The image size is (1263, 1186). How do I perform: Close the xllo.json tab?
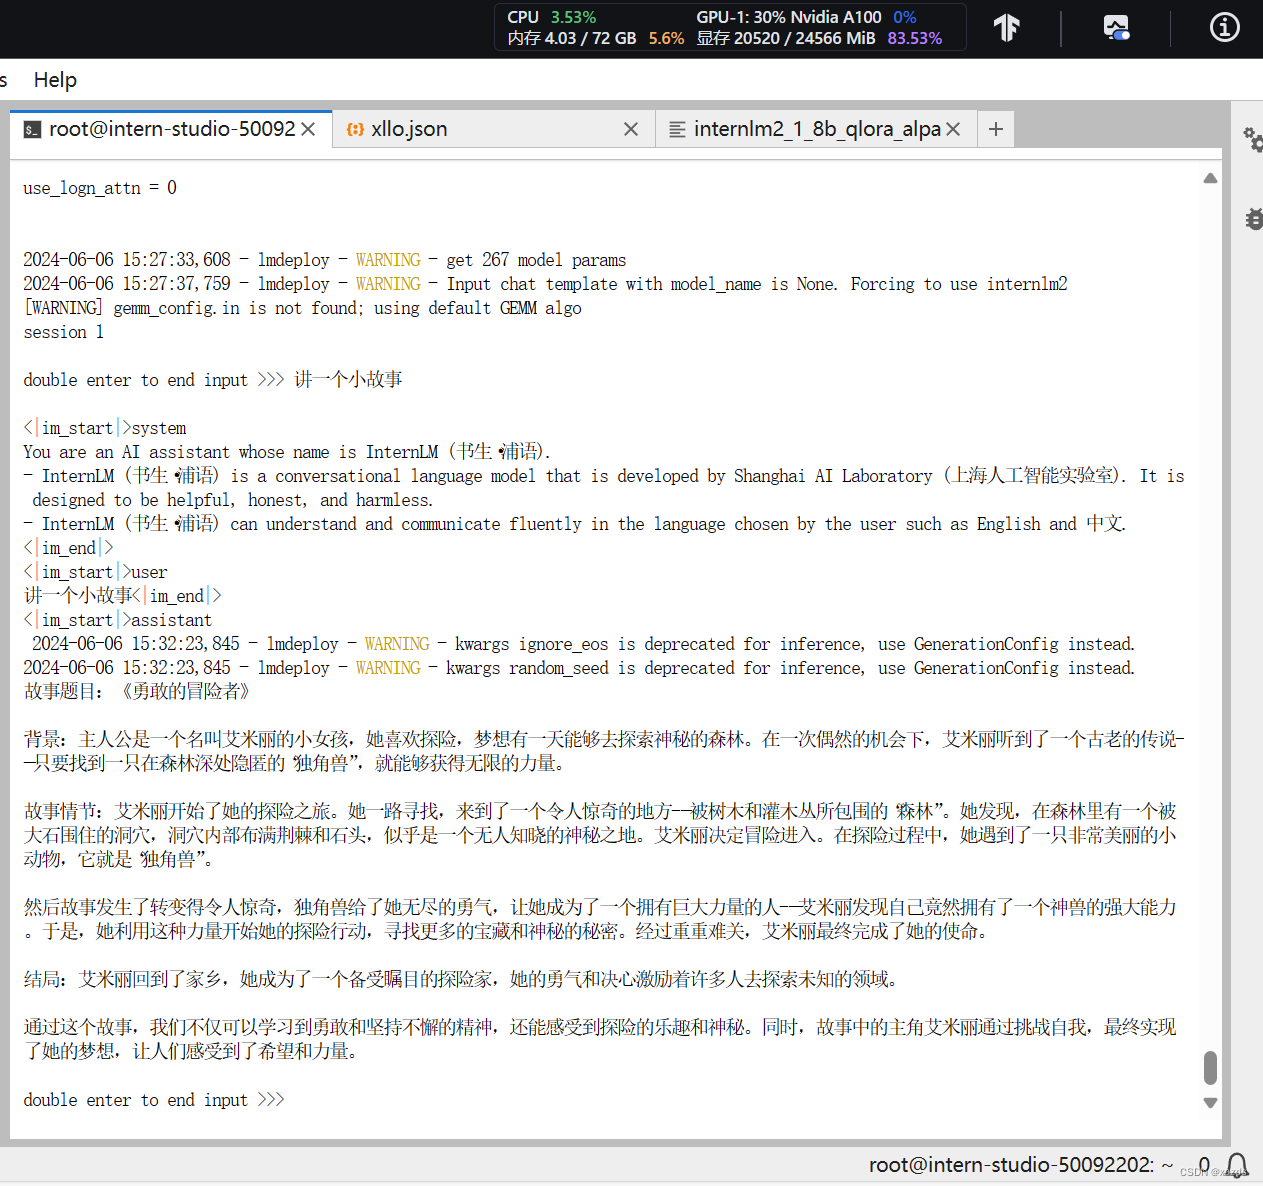(631, 129)
